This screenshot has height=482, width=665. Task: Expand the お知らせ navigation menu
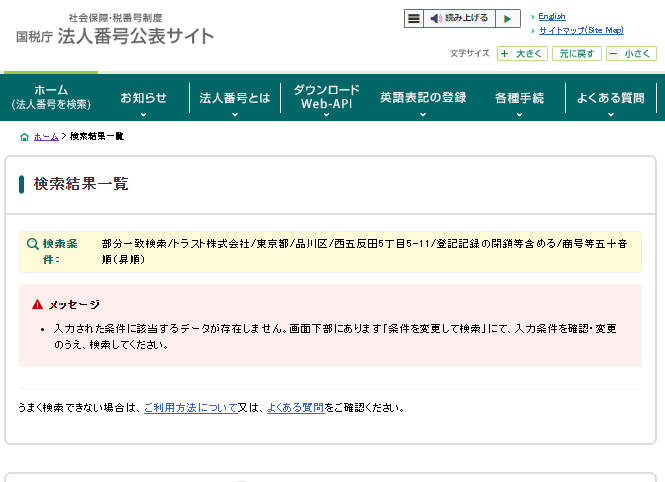coord(143,98)
